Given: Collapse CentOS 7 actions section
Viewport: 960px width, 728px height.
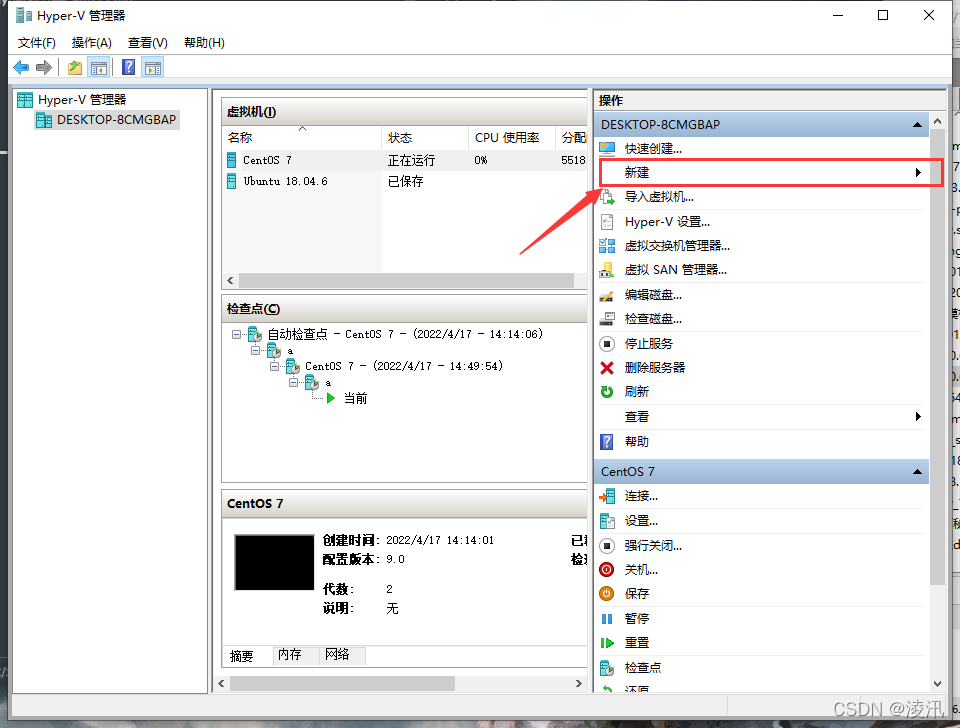Looking at the screenshot, I should click(x=917, y=471).
